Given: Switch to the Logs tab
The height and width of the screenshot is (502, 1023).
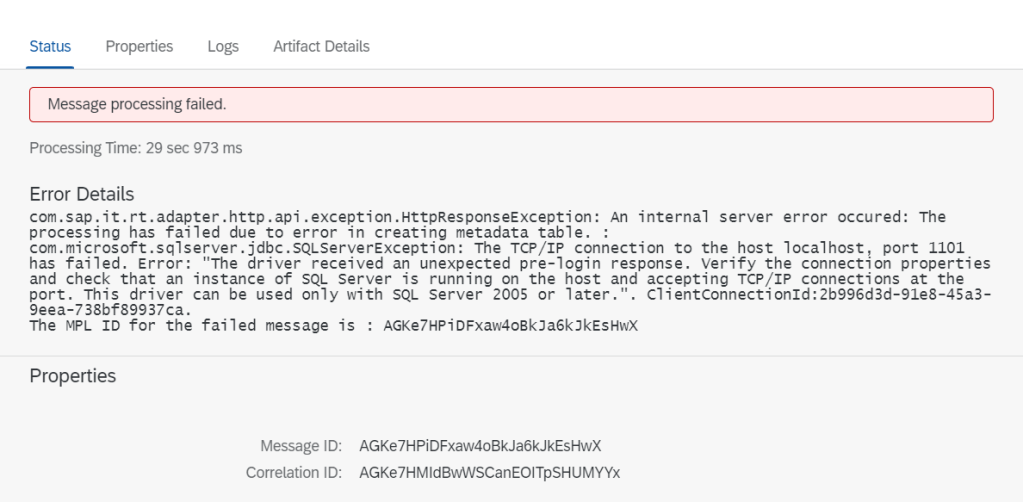Looking at the screenshot, I should [x=223, y=46].
